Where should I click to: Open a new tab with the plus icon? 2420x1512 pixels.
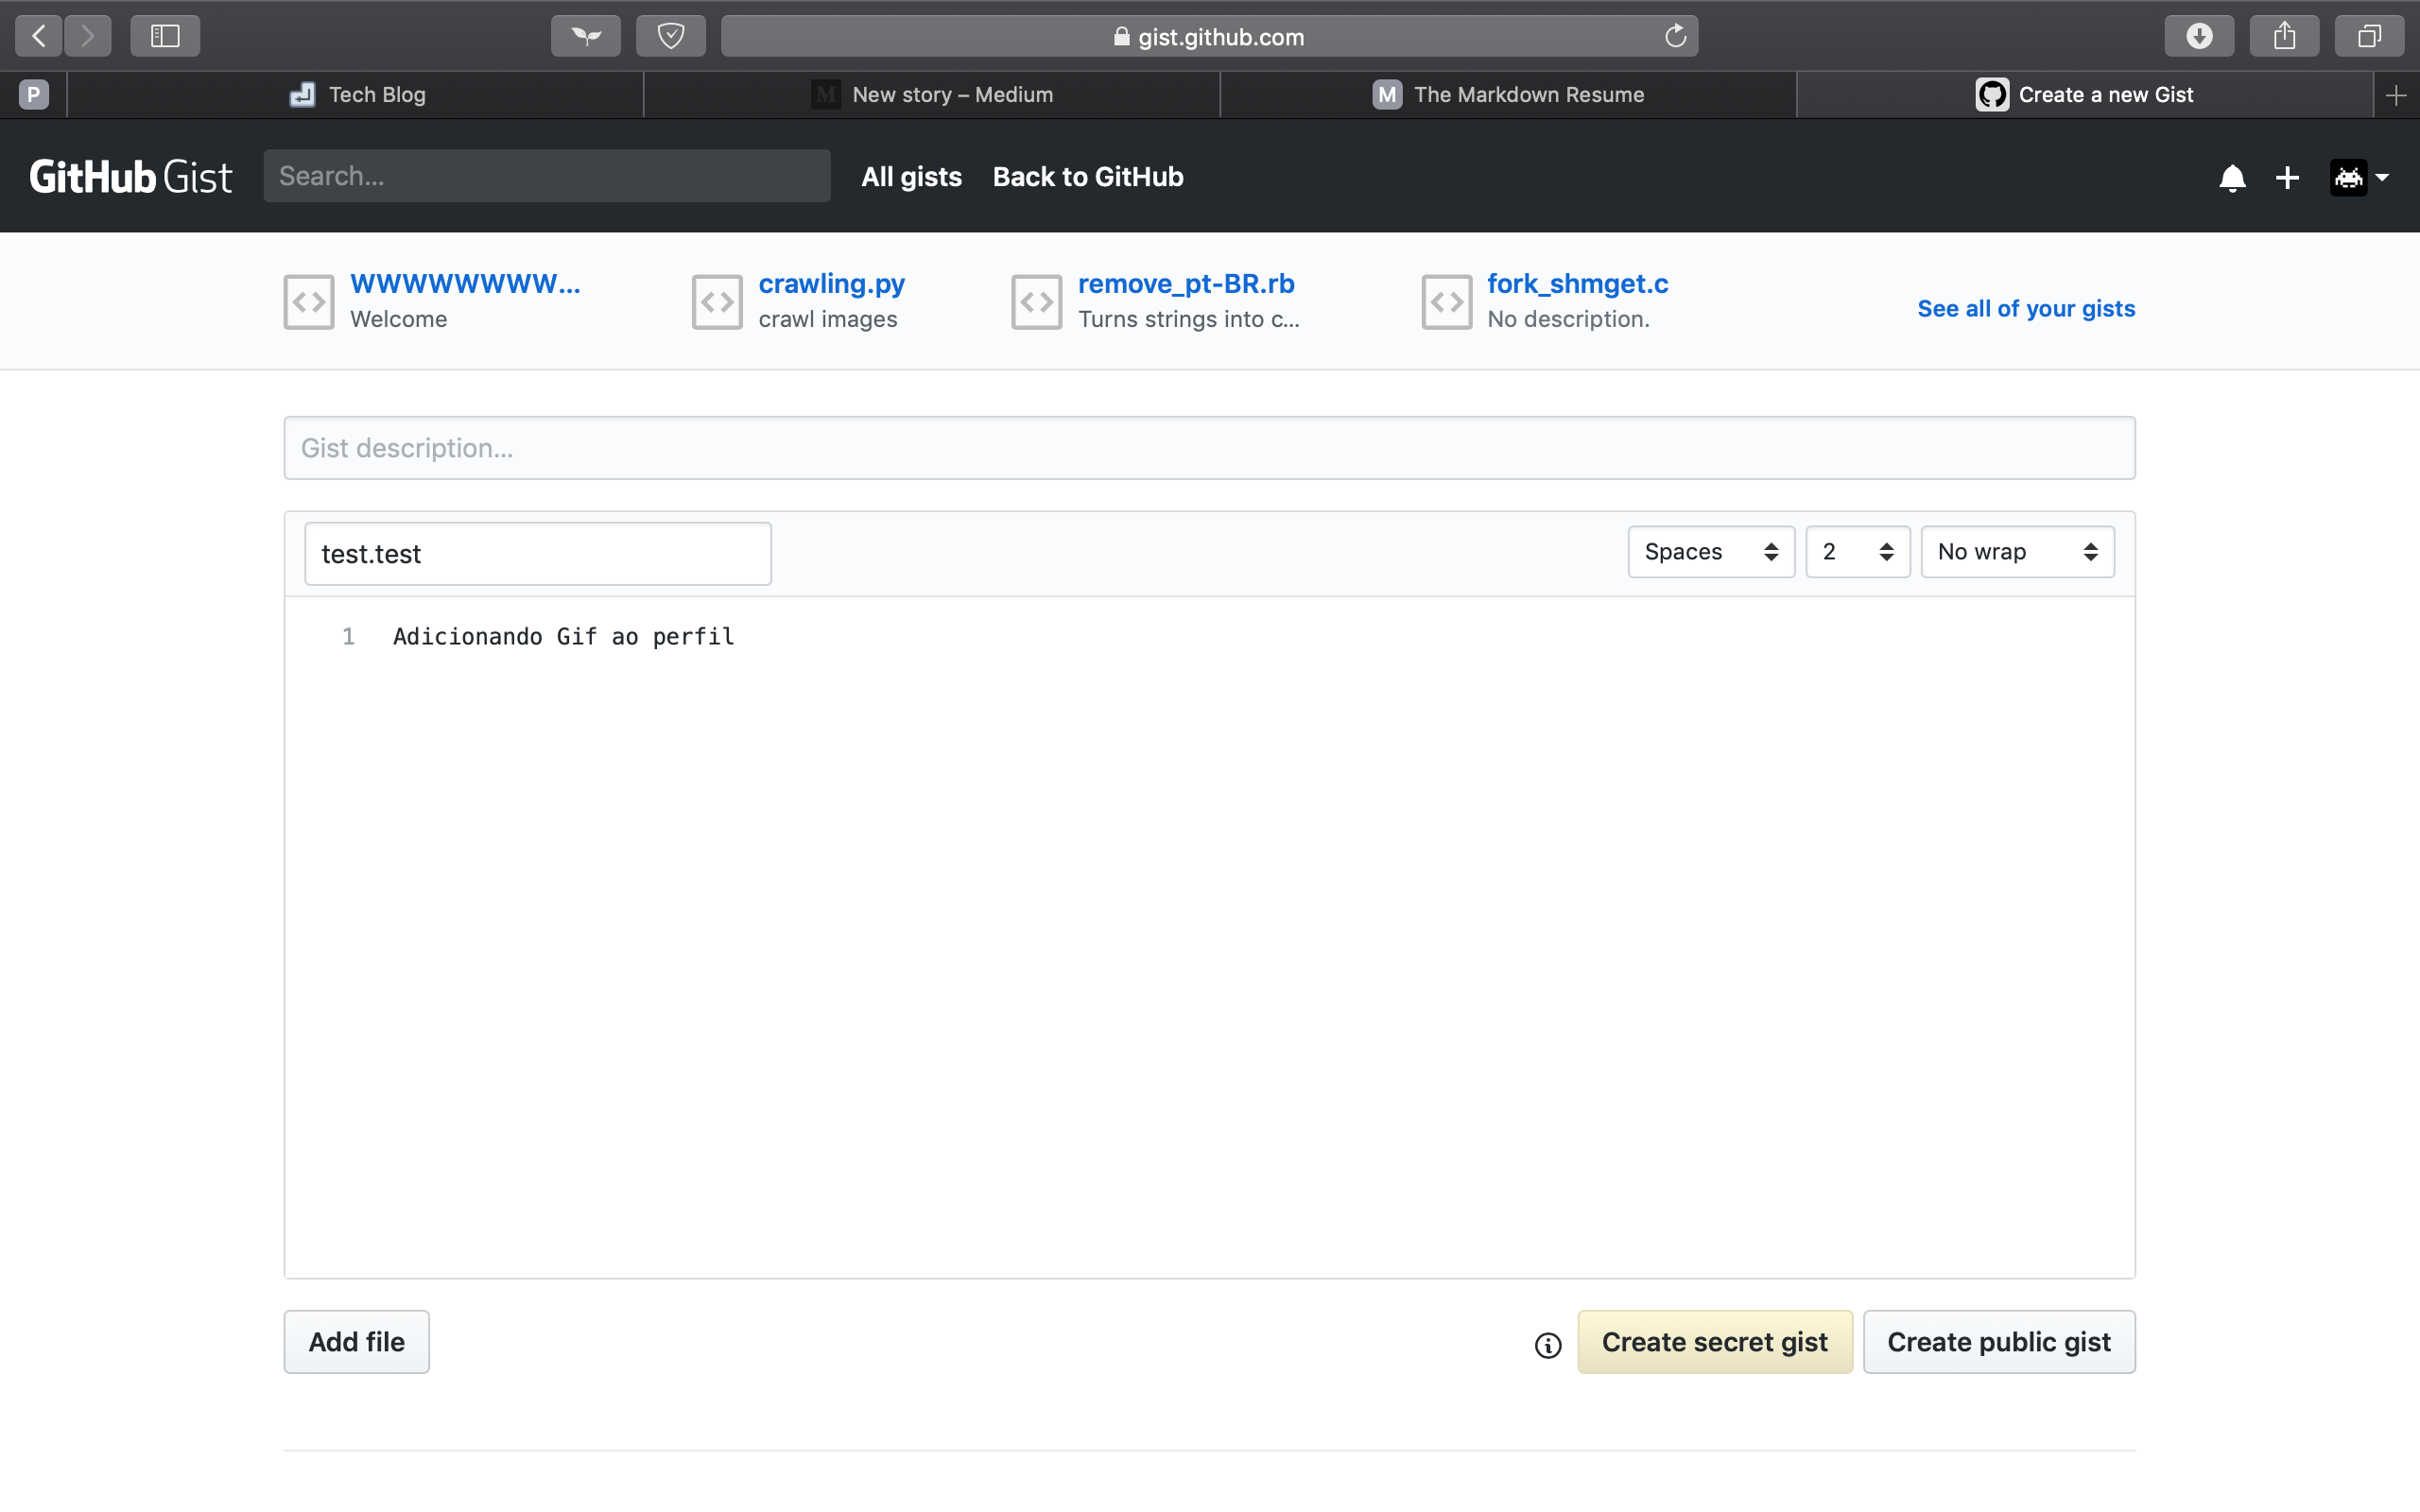click(2396, 95)
